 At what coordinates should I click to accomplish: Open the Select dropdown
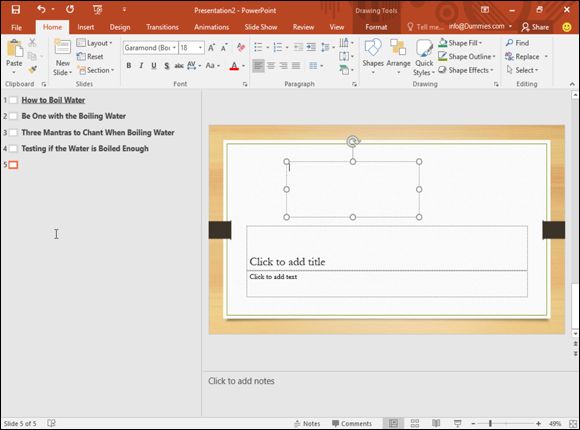tap(522, 70)
